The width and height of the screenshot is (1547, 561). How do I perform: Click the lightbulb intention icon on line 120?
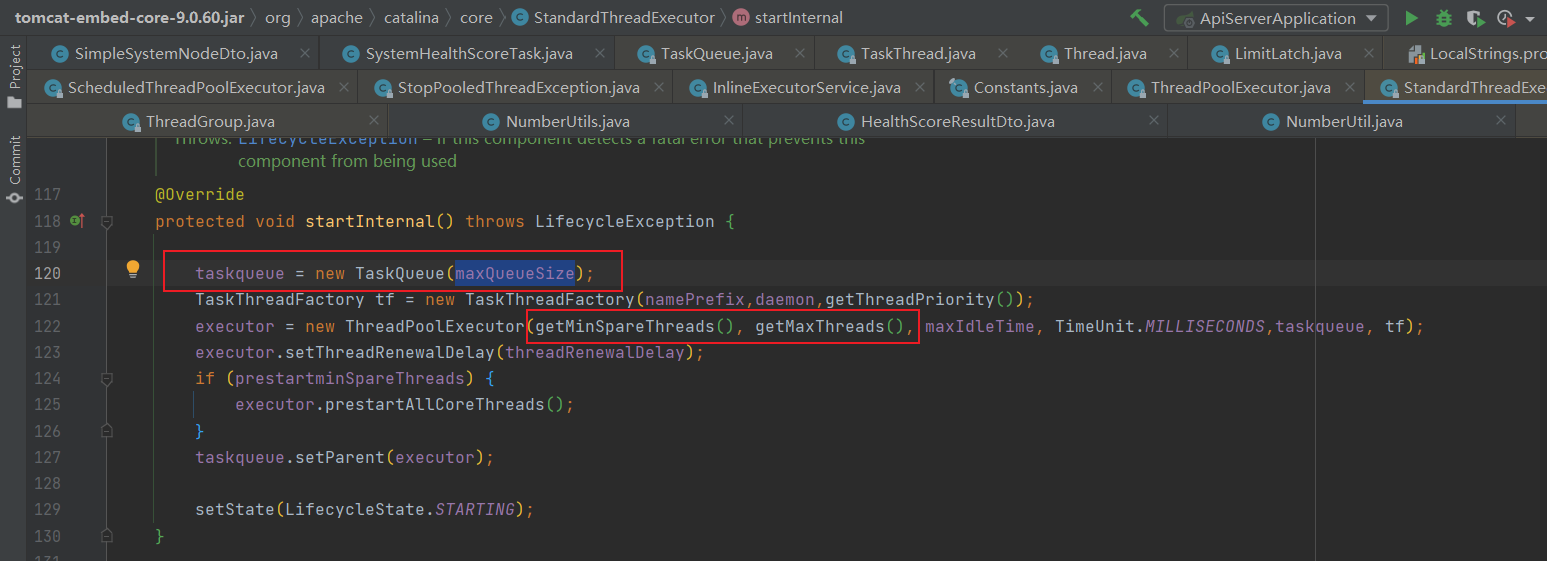tap(133, 268)
